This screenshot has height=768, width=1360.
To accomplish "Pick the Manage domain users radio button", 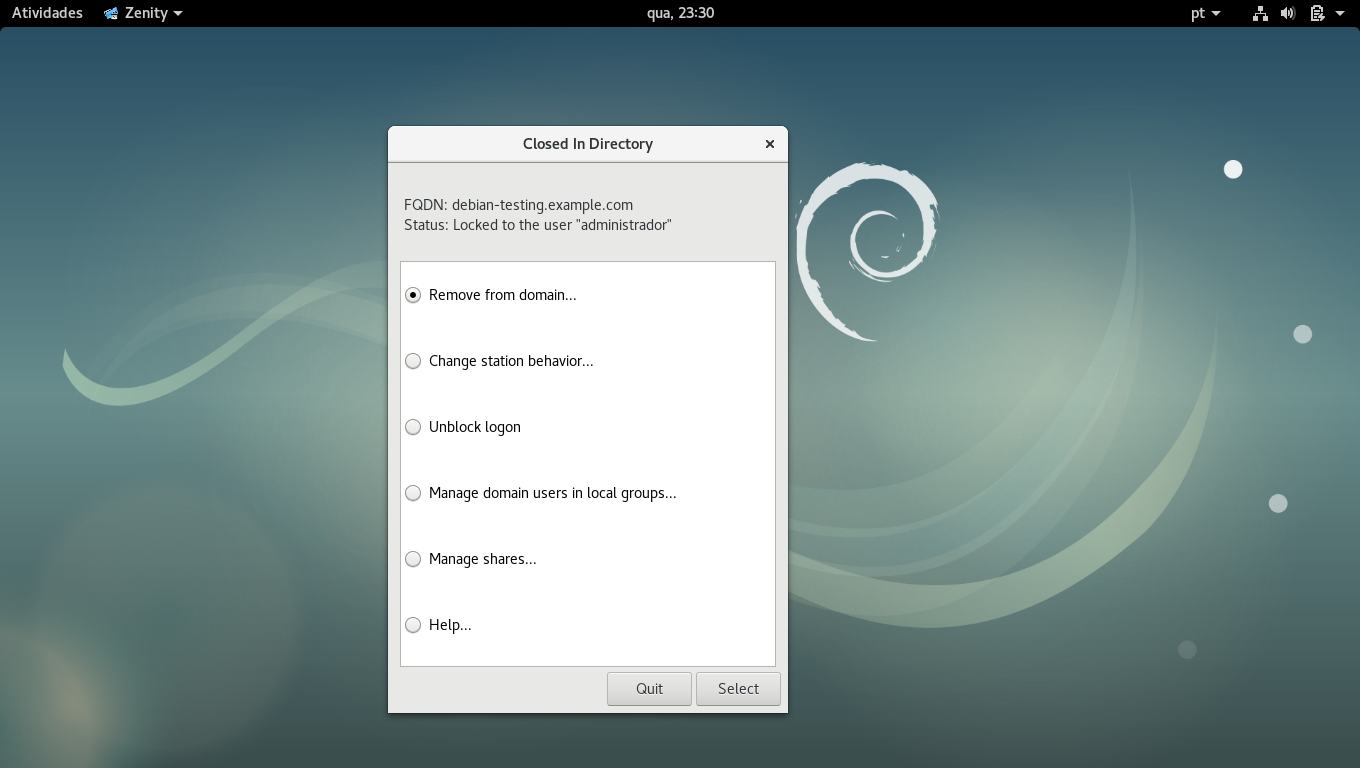I will [x=413, y=493].
